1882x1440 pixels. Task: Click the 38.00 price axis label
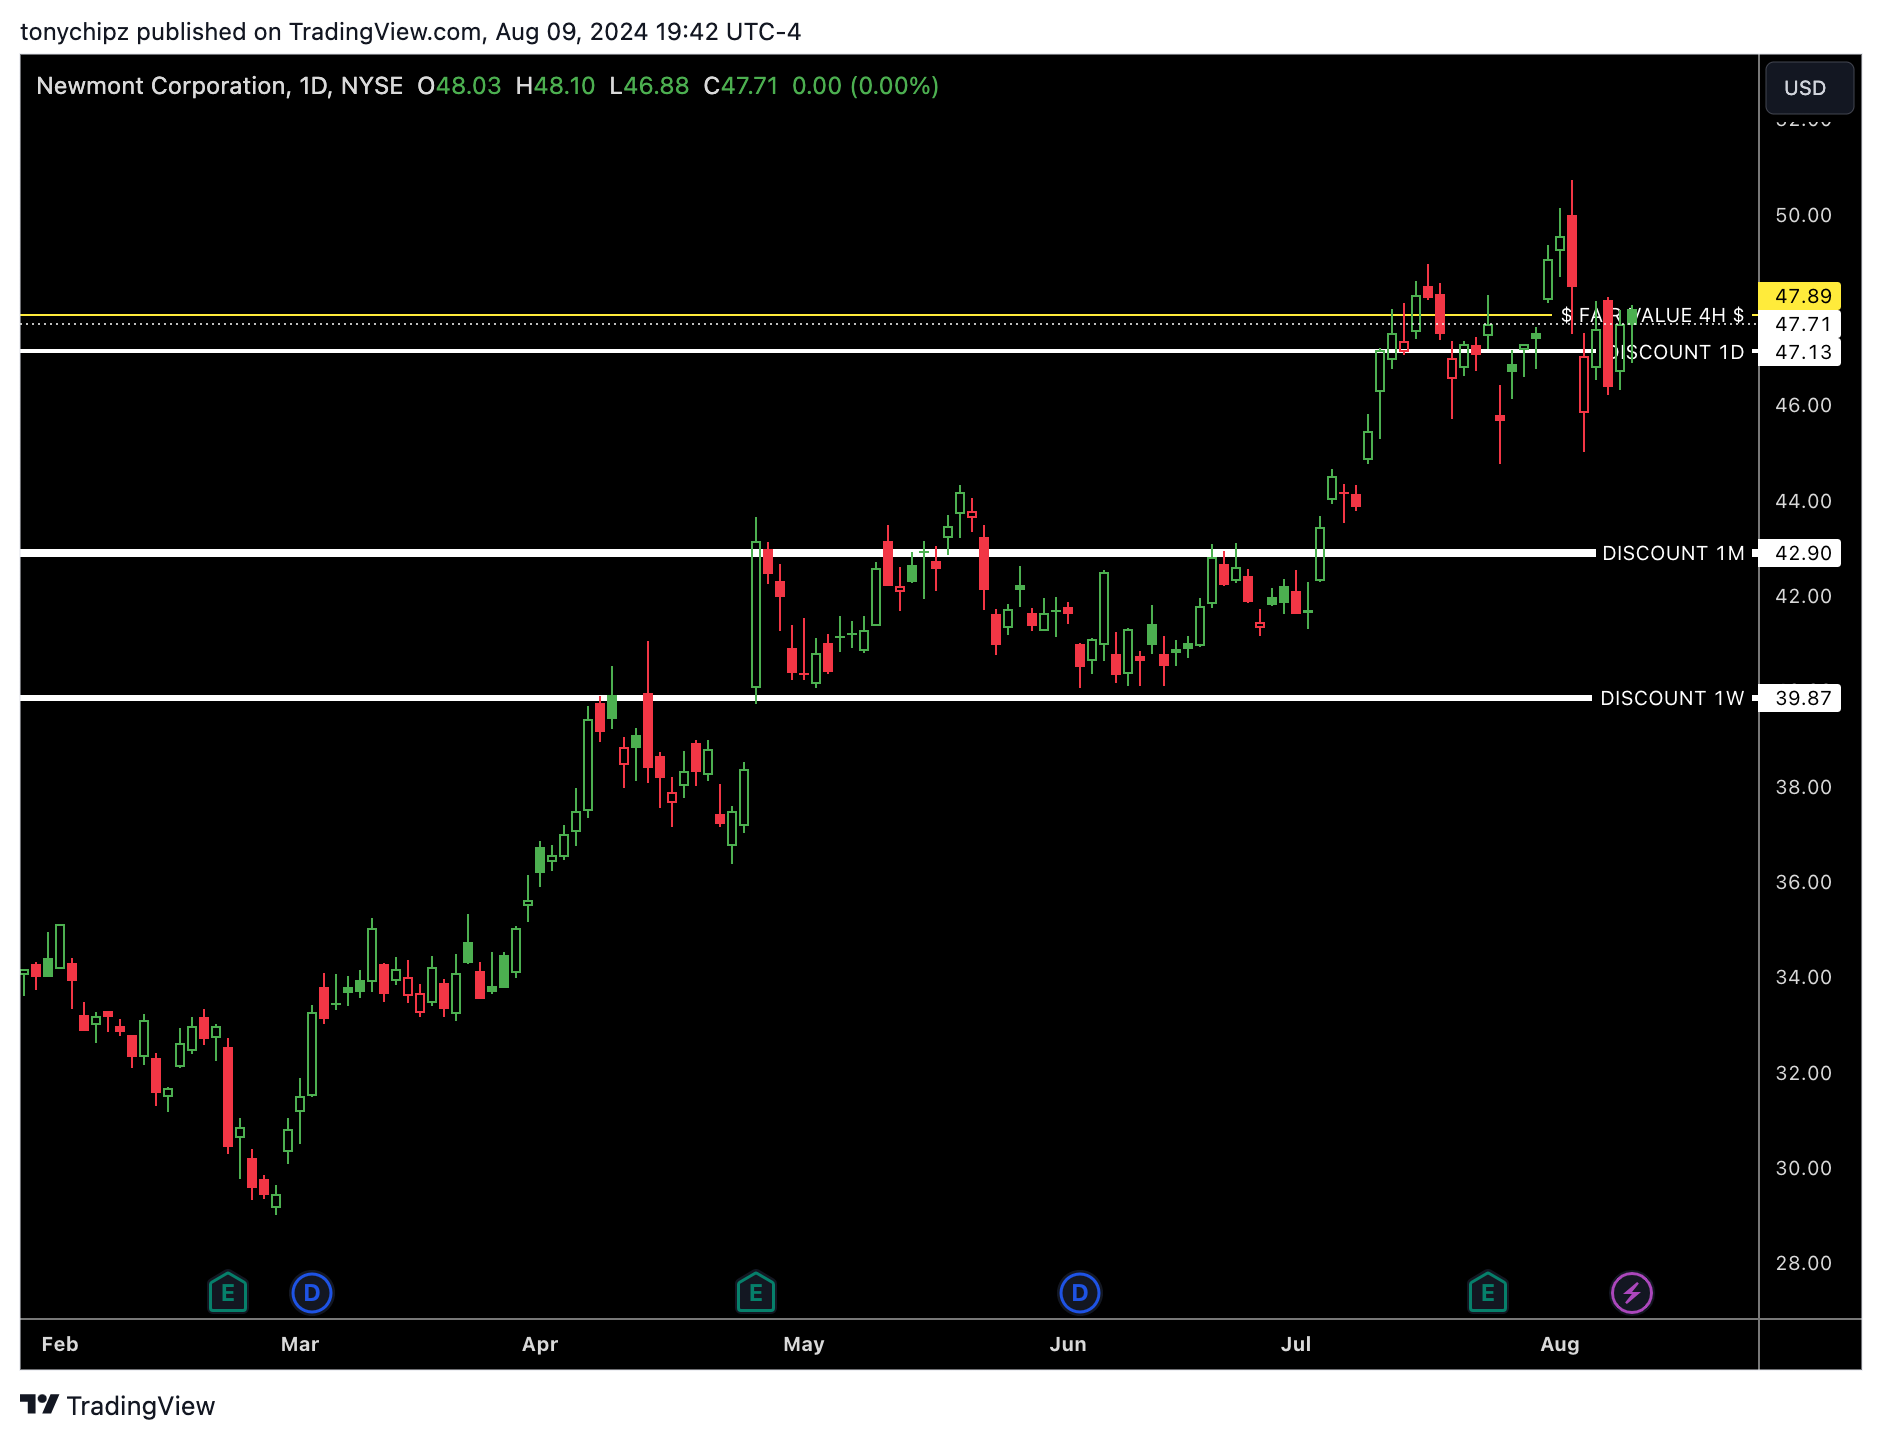pos(1803,787)
